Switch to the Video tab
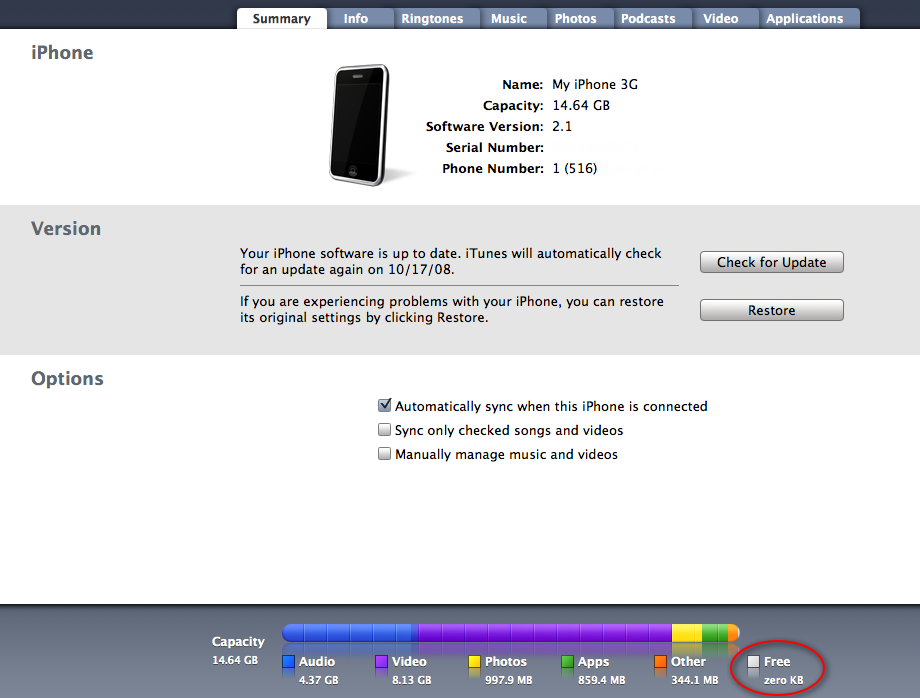920x698 pixels. click(721, 18)
